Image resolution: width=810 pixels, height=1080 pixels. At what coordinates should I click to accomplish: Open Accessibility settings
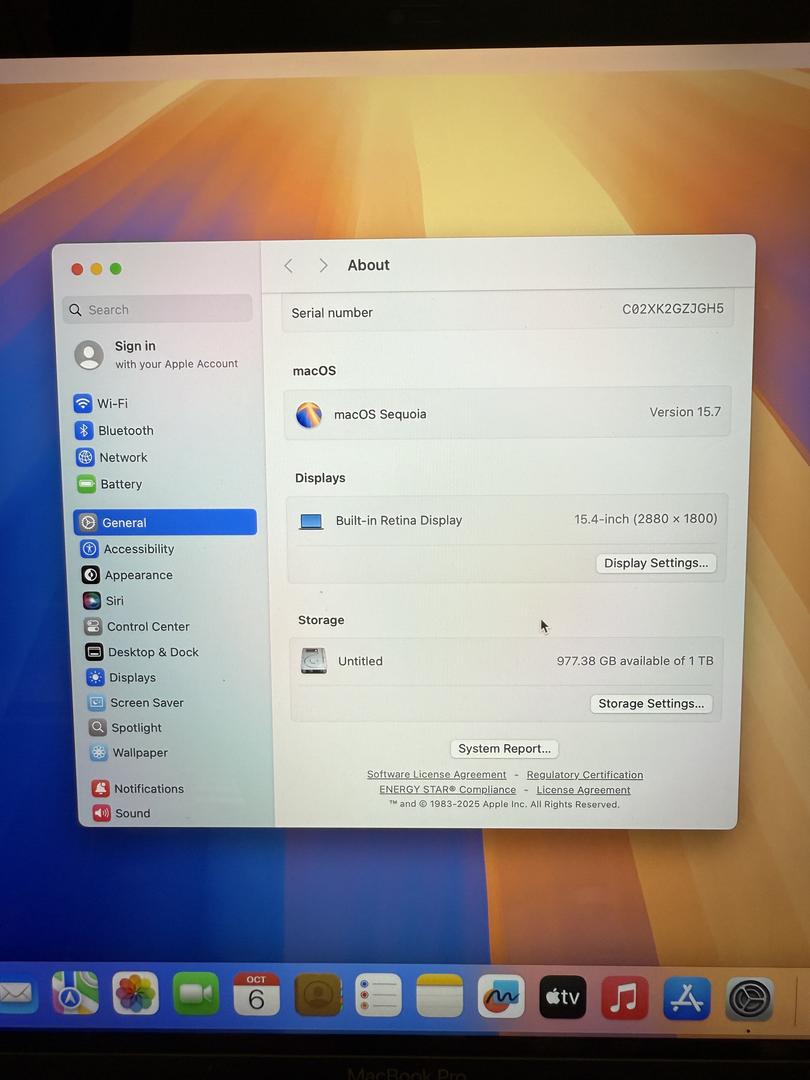point(138,549)
